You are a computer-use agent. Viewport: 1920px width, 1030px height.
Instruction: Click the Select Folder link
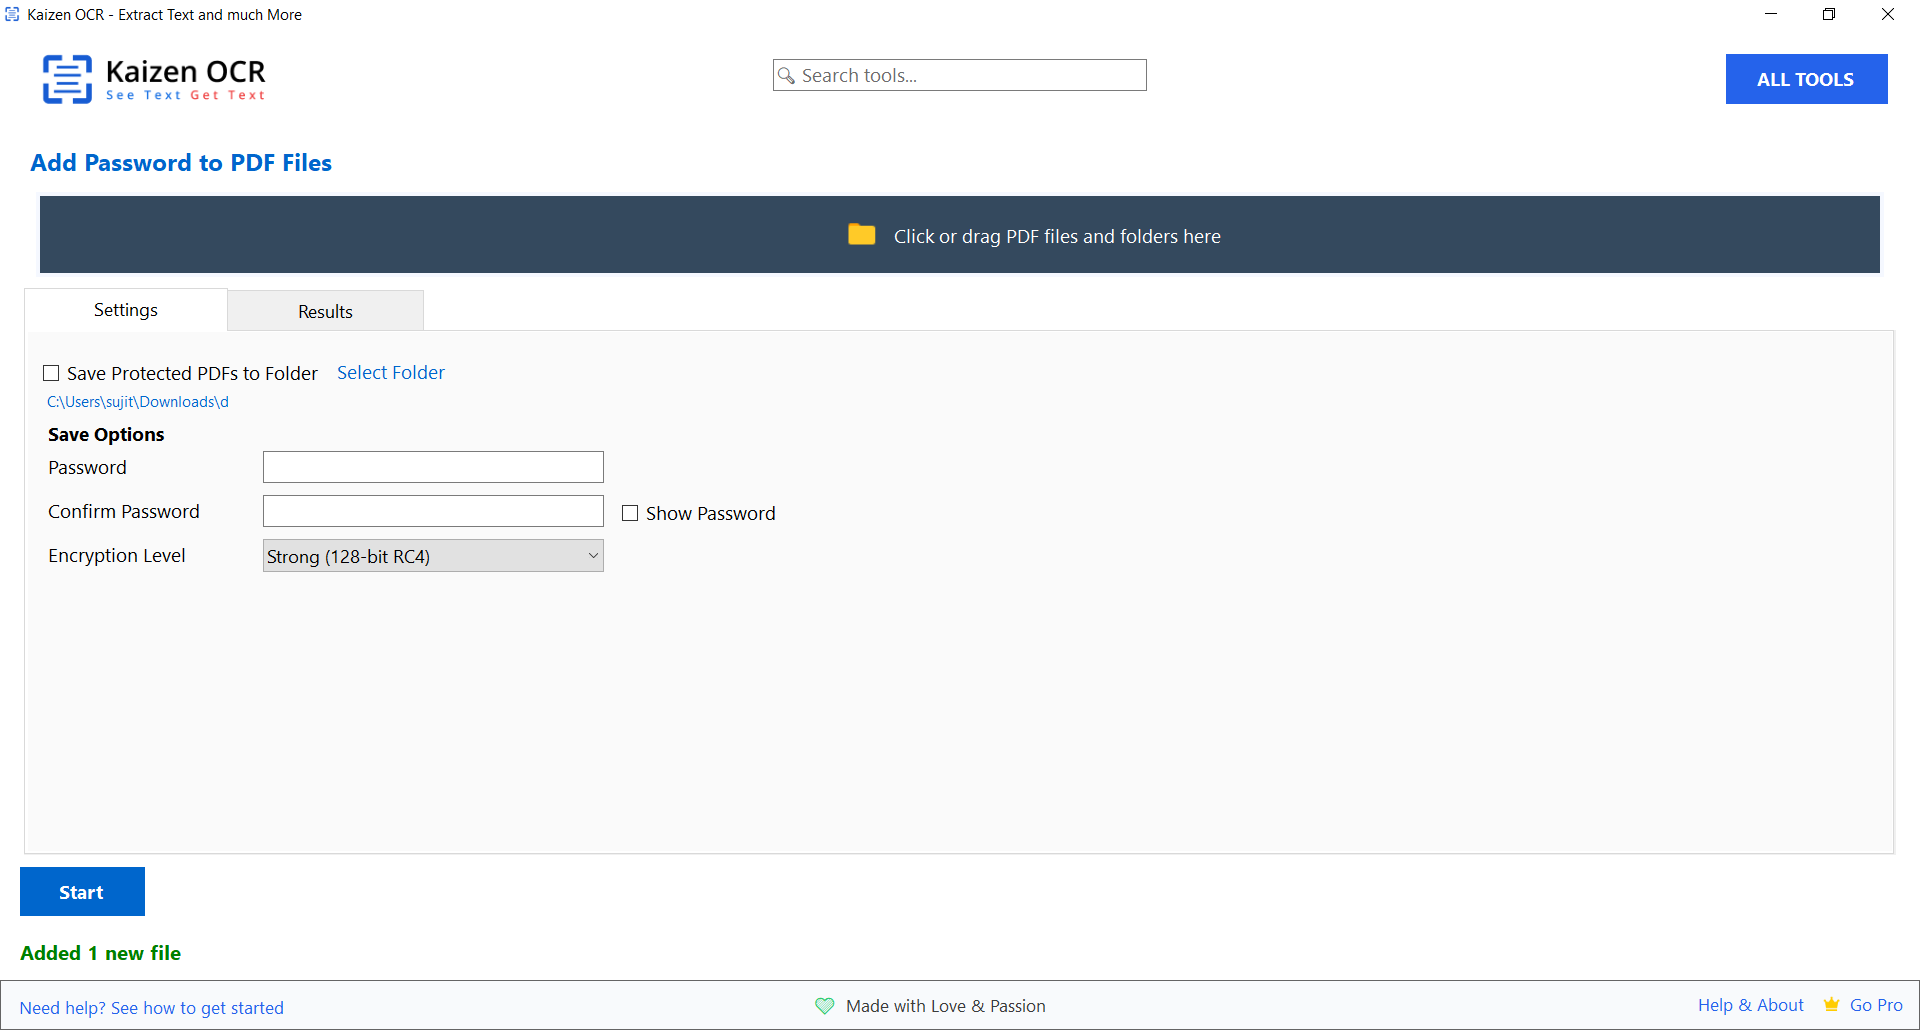[390, 372]
